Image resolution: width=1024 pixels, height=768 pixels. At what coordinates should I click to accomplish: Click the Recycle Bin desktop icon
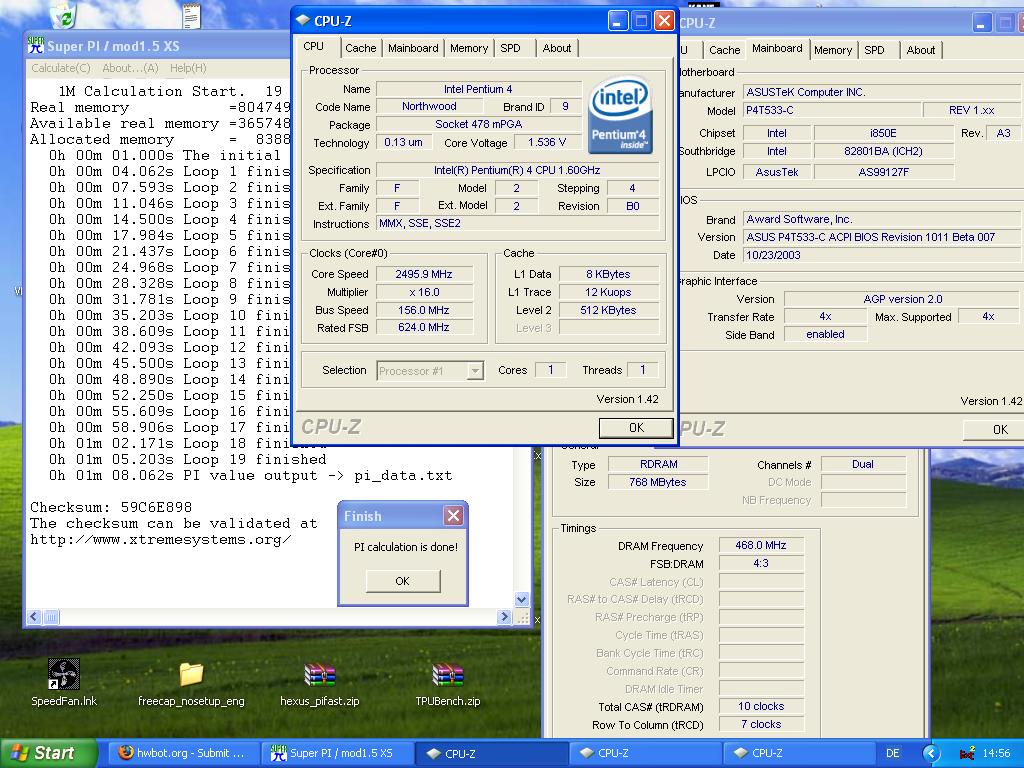[x=63, y=14]
